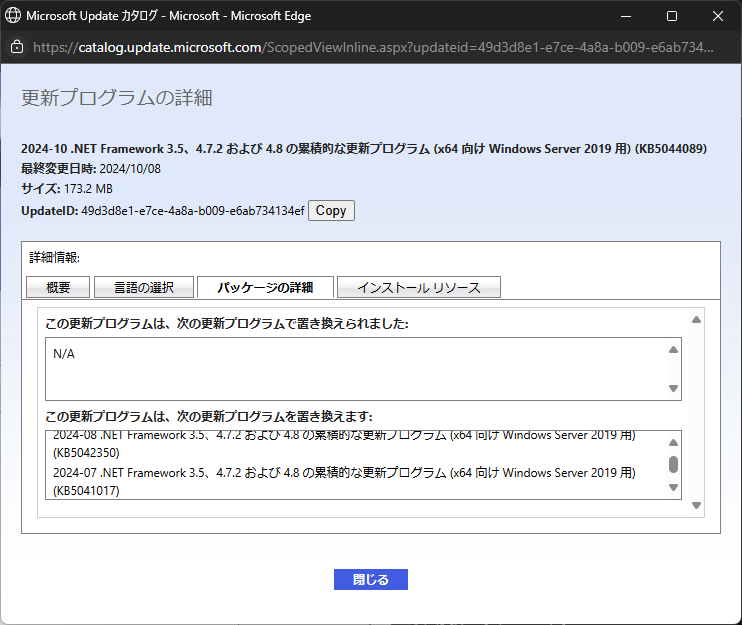Click the N/A entry
This screenshot has width=742, height=625.
pos(64,354)
